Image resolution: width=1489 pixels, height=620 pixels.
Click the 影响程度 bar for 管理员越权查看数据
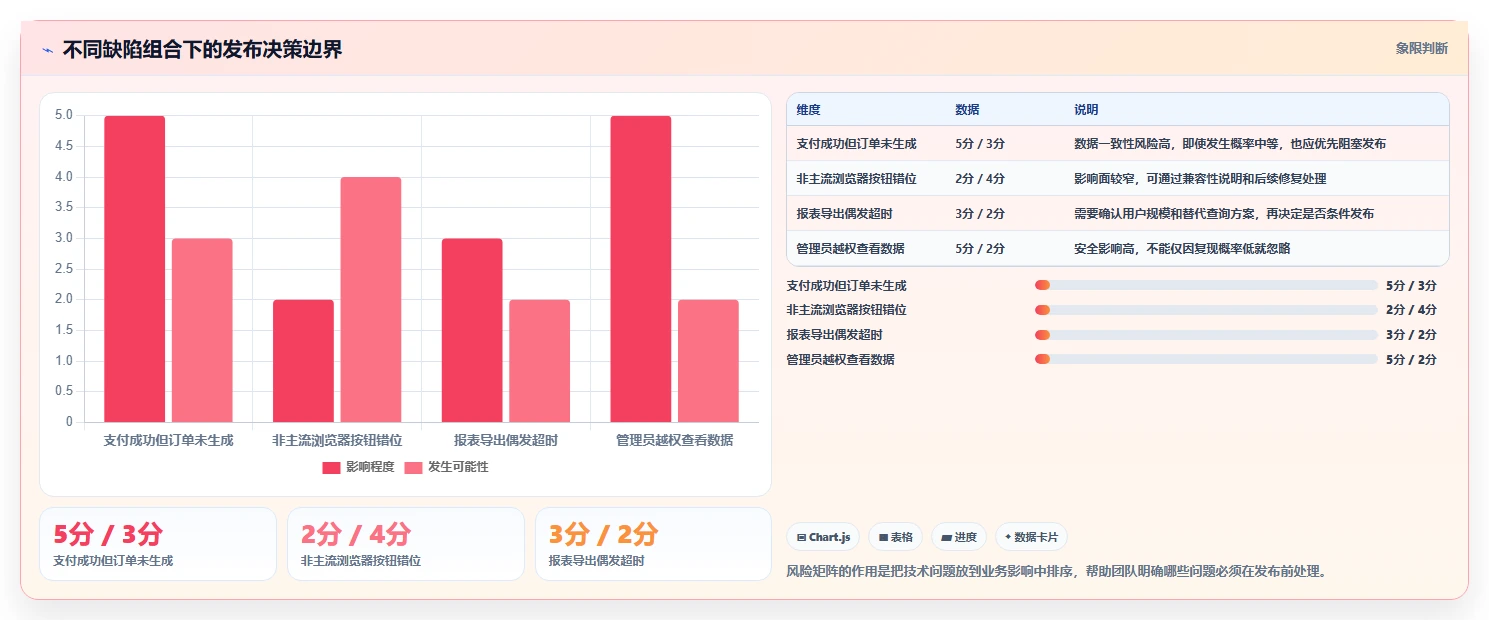tap(641, 269)
